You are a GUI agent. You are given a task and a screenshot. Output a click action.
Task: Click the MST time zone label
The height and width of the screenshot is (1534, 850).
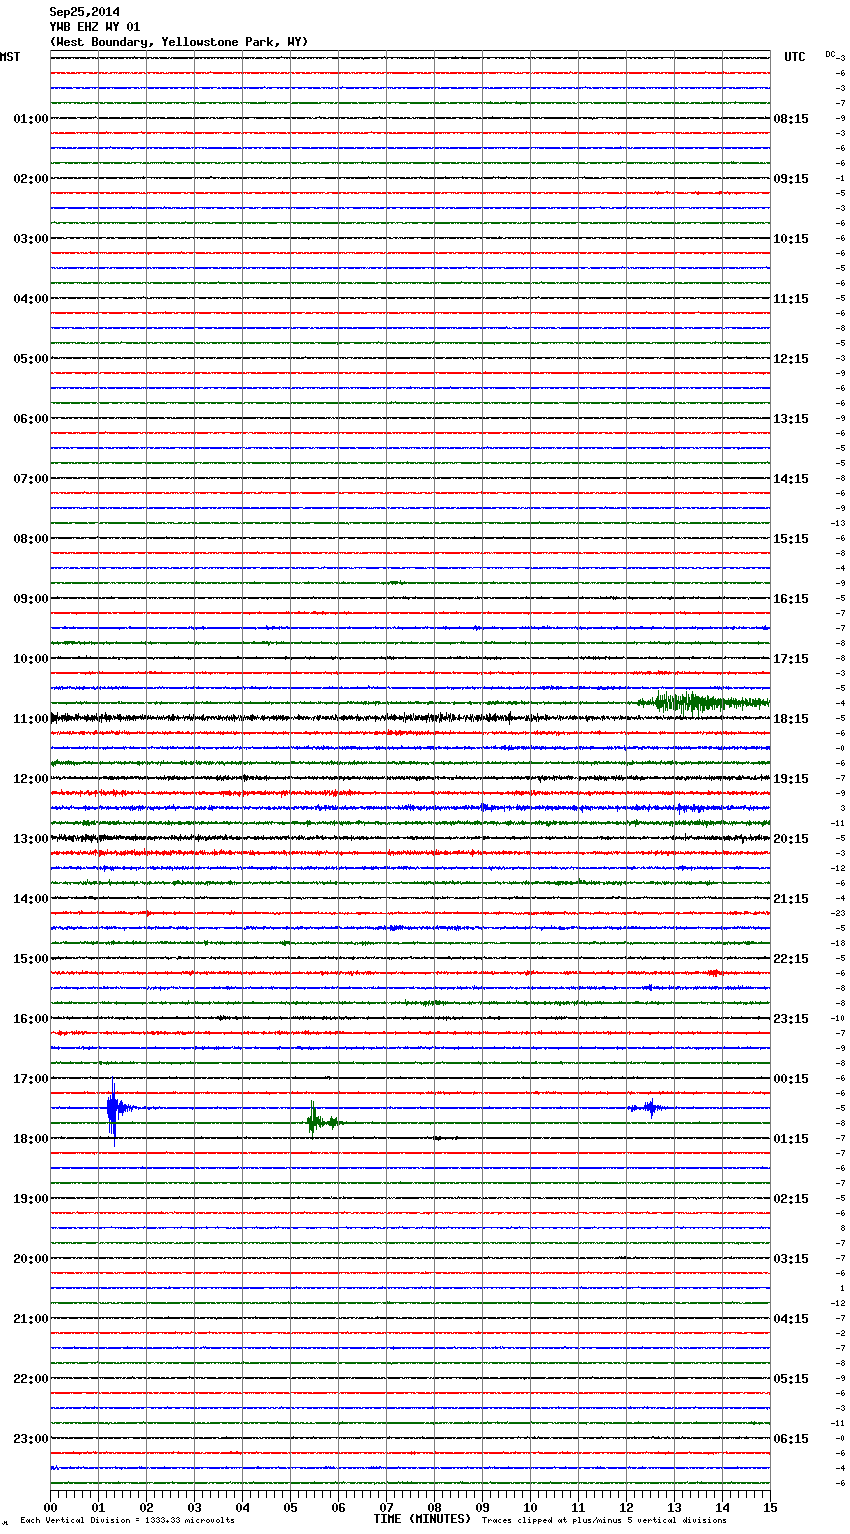tap(10, 57)
